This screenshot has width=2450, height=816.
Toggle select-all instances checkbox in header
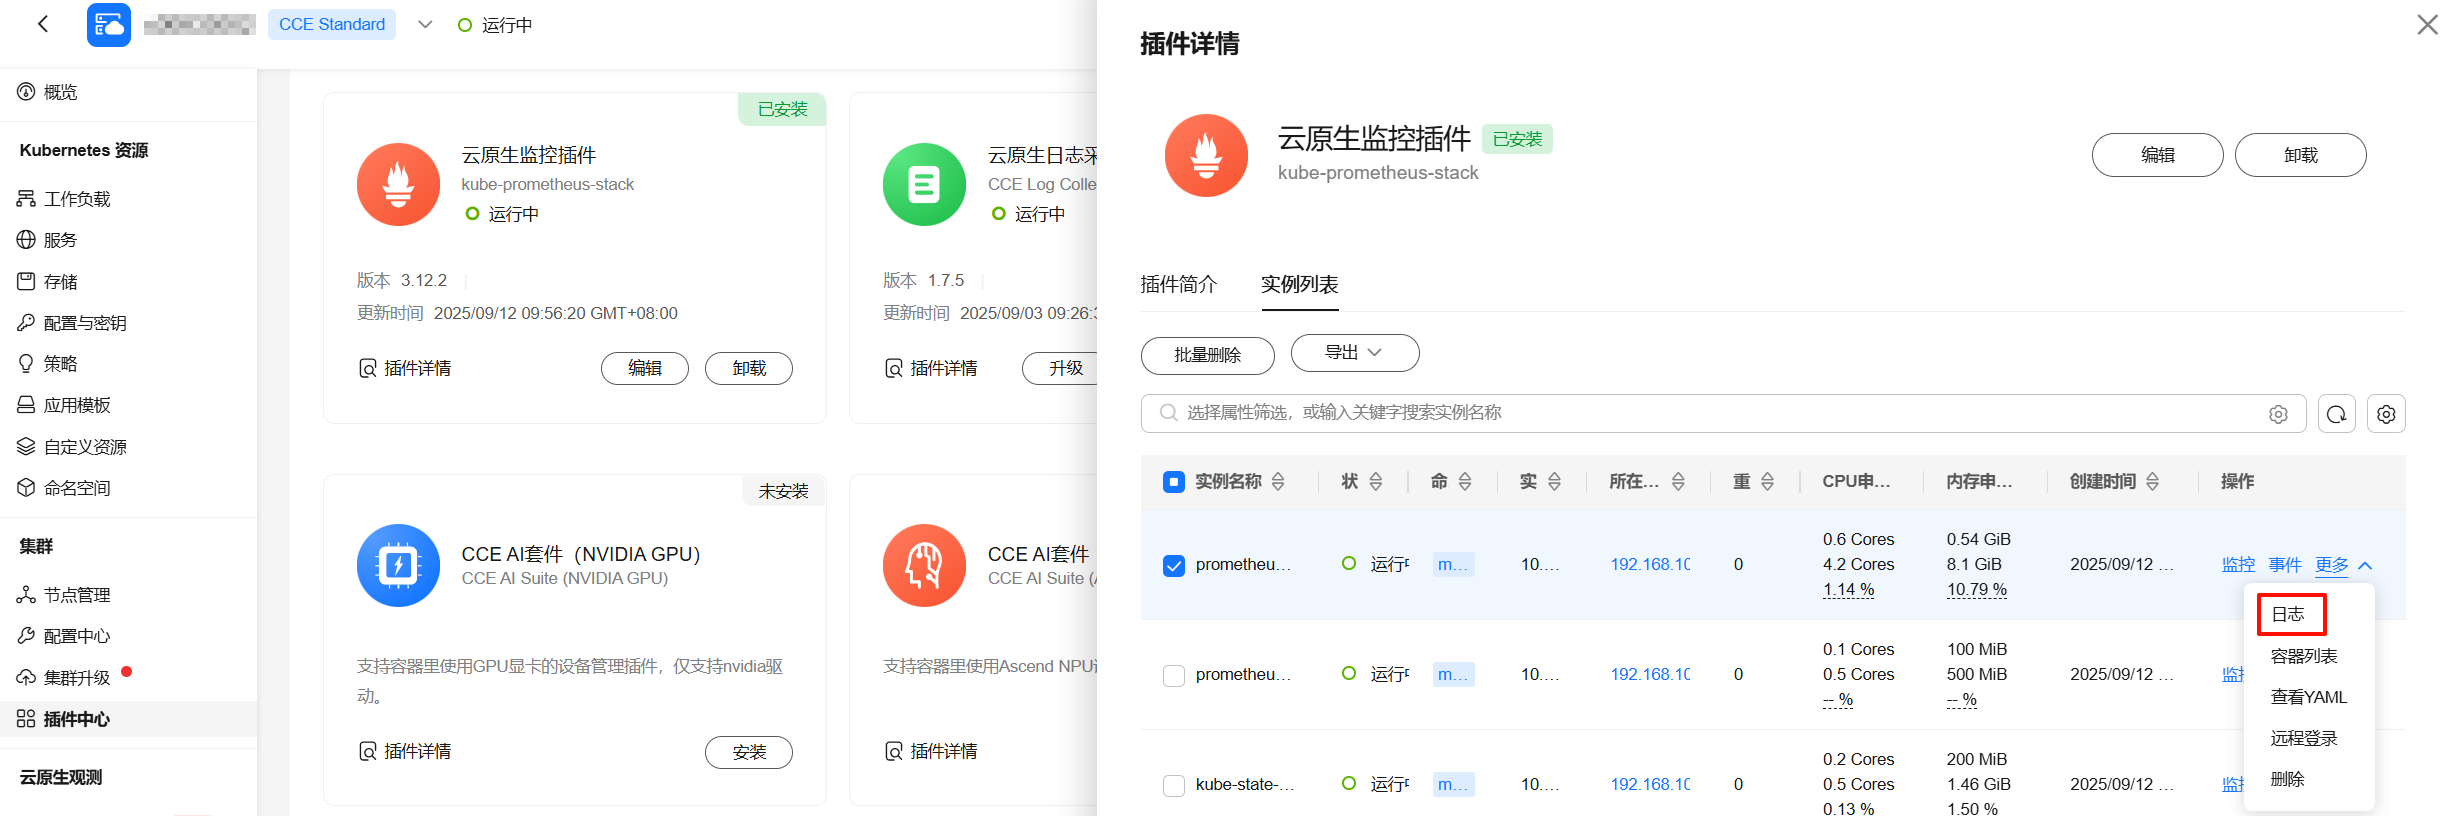(1174, 482)
